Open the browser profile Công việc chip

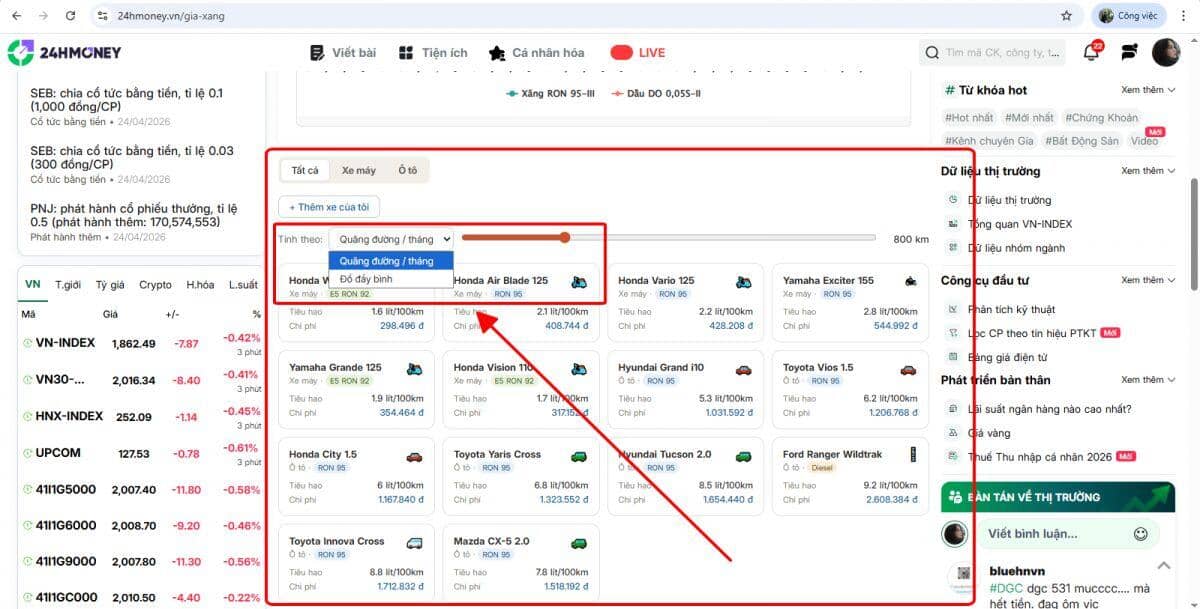click(1128, 16)
